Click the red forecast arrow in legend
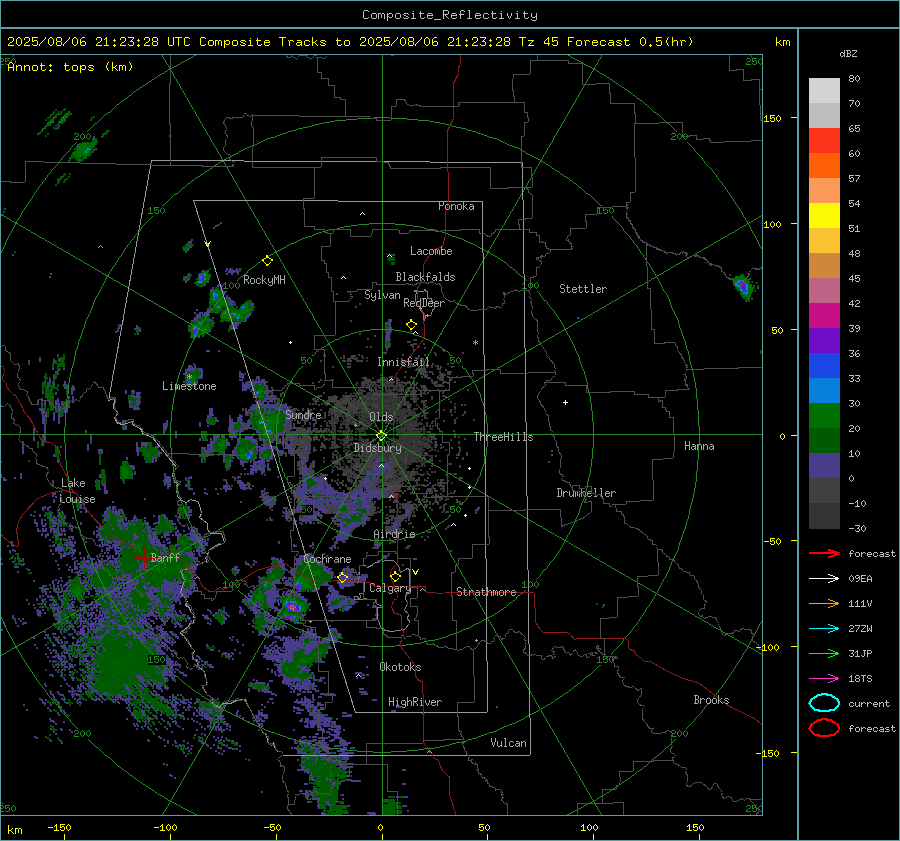The image size is (900, 841). (x=824, y=553)
